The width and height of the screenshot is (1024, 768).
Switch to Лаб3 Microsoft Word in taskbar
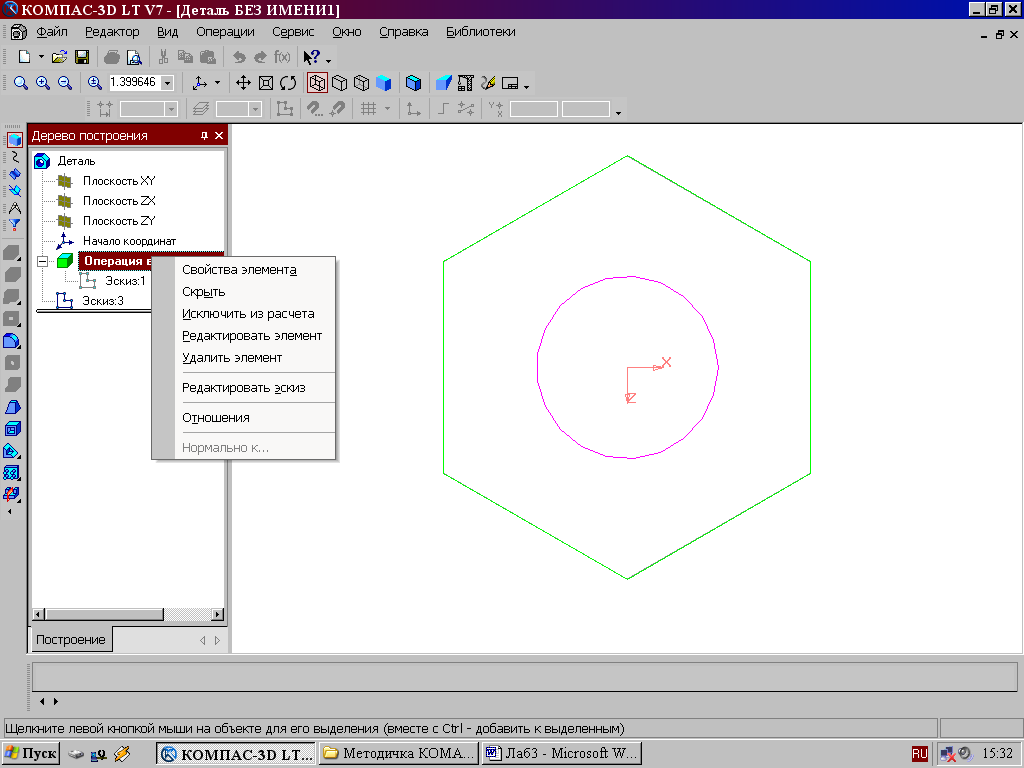[560, 753]
